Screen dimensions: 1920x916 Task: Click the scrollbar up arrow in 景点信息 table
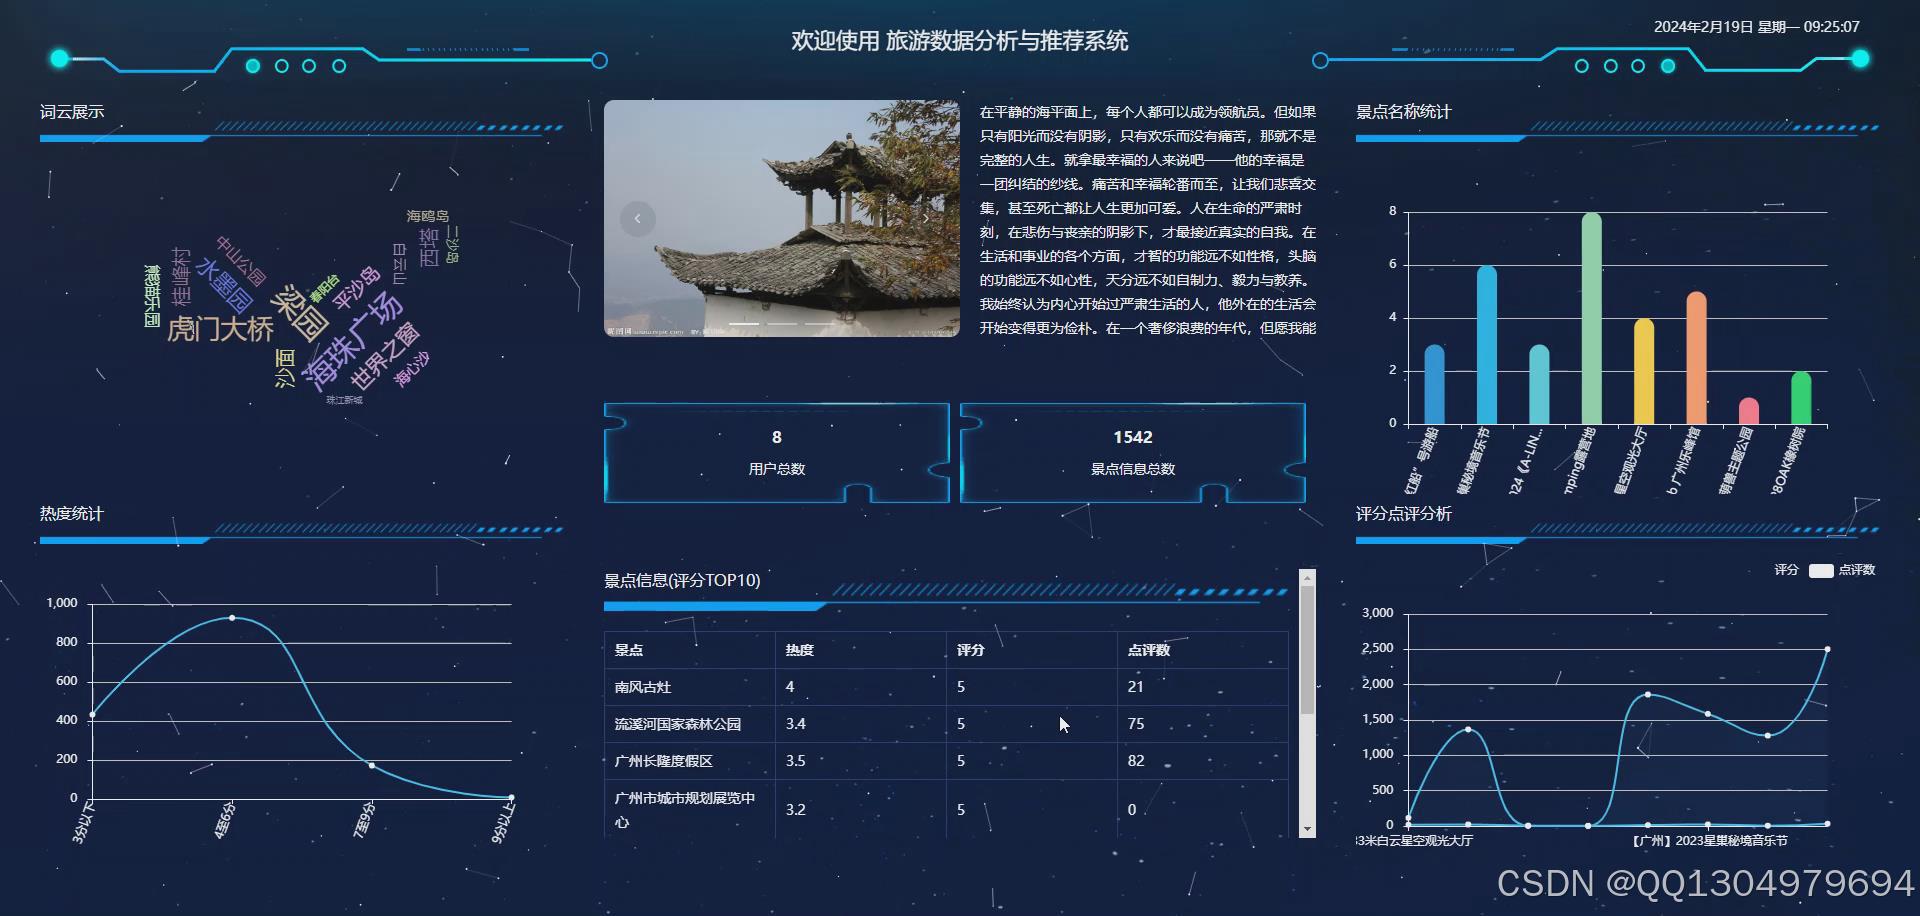pyautogui.click(x=1306, y=578)
